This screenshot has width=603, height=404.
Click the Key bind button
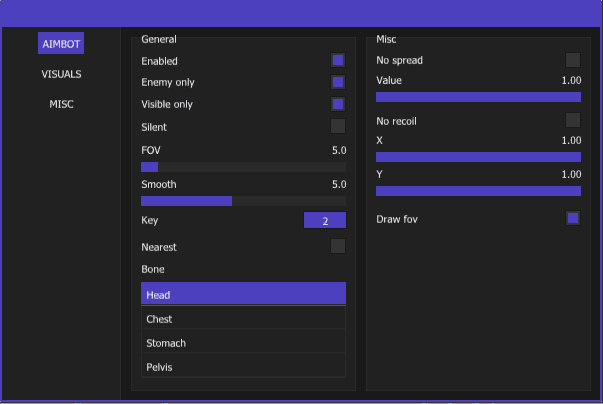coord(324,221)
